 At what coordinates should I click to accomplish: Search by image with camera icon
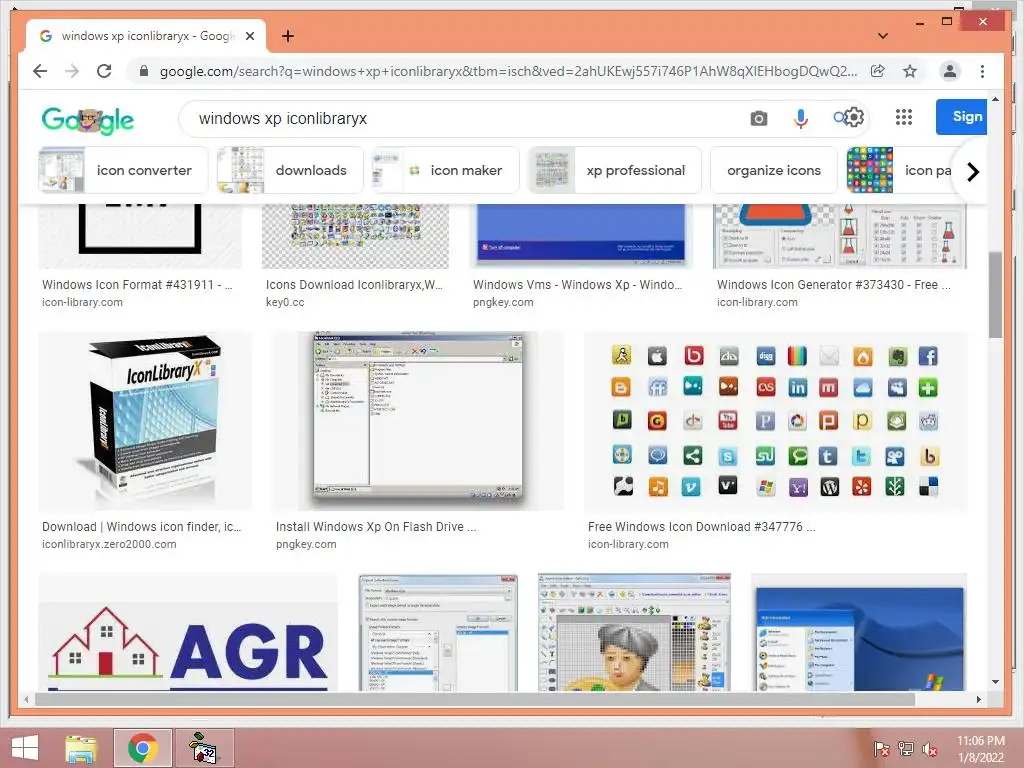coord(759,118)
